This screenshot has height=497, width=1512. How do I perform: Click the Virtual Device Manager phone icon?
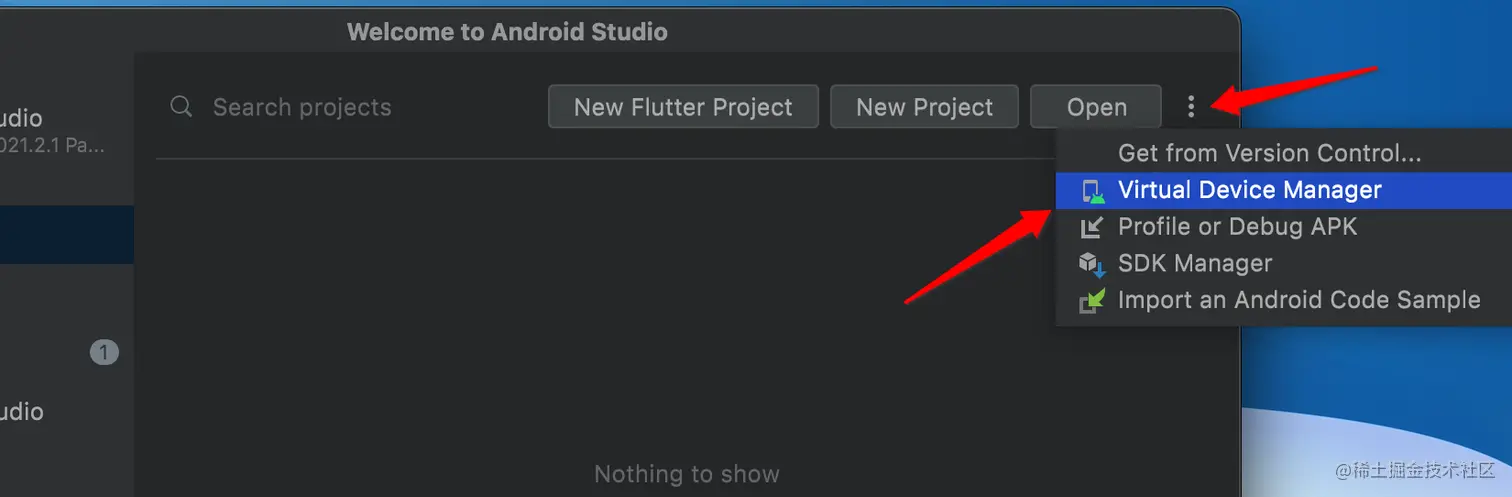[x=1092, y=191]
